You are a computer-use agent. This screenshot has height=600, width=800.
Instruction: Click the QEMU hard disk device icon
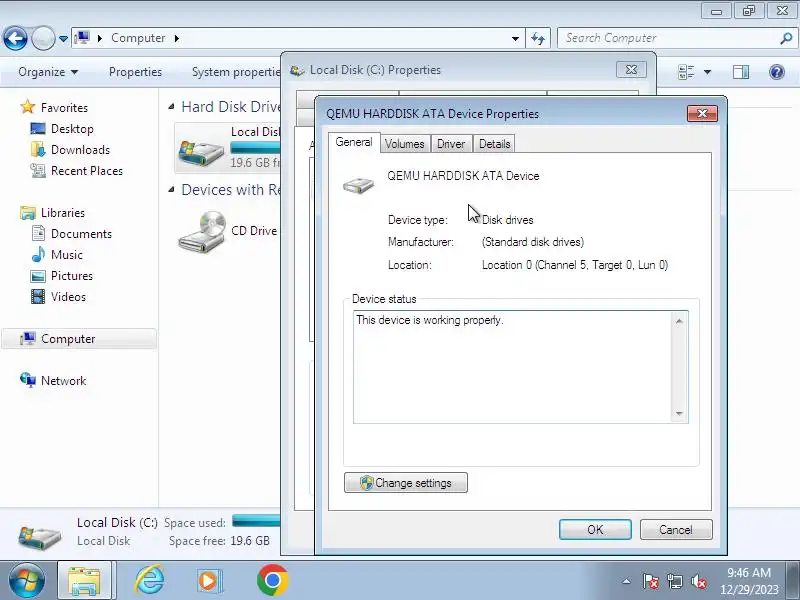[x=358, y=184]
